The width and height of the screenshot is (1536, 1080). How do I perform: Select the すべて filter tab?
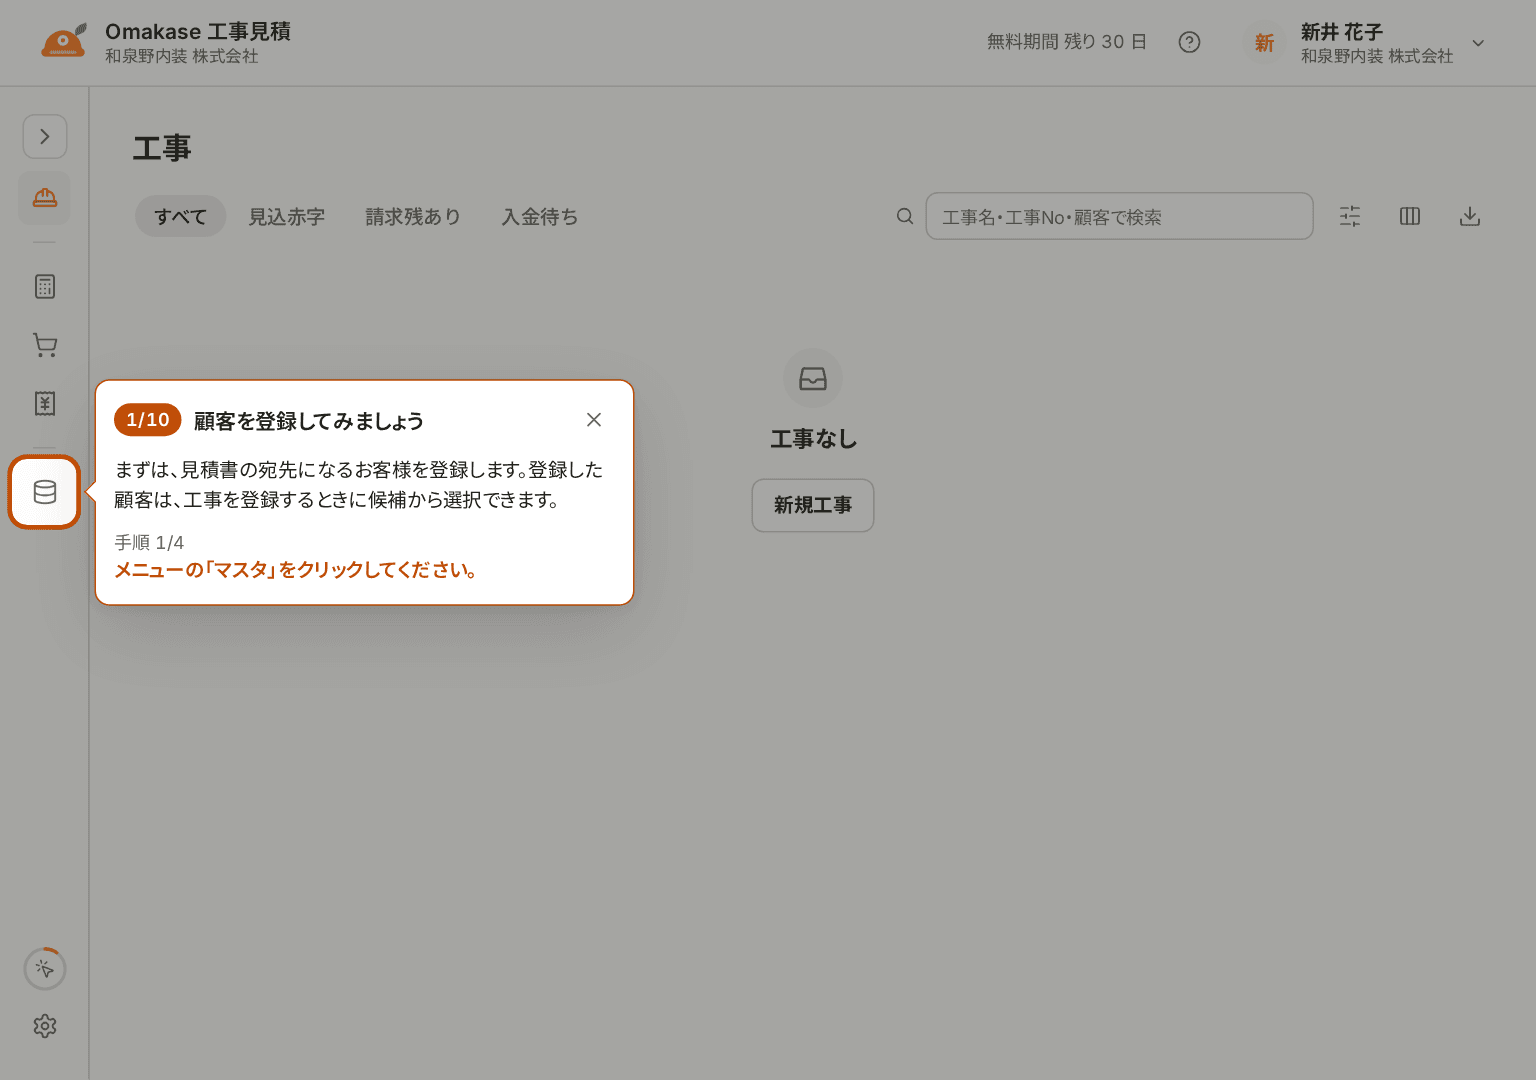[181, 217]
